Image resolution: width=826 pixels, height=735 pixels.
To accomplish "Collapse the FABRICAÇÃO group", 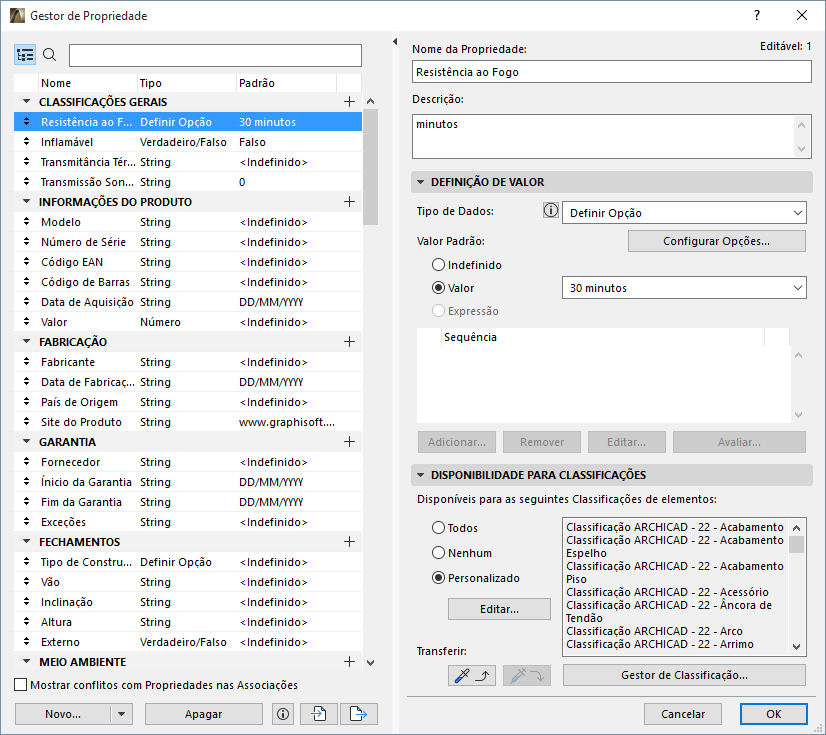I will (26, 341).
